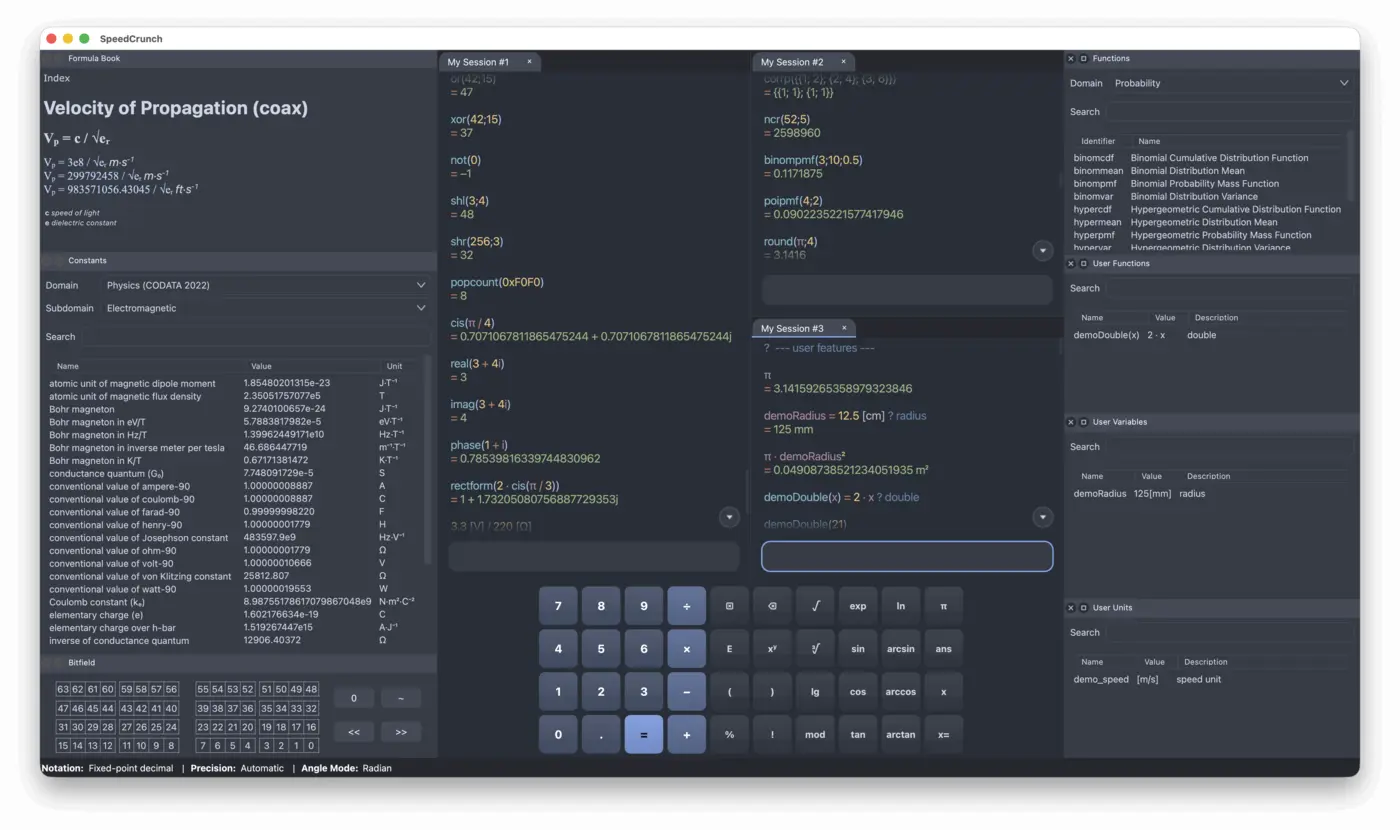The height and width of the screenshot is (830, 1400).
Task: Insert cube root from keypad
Action: coord(815,649)
